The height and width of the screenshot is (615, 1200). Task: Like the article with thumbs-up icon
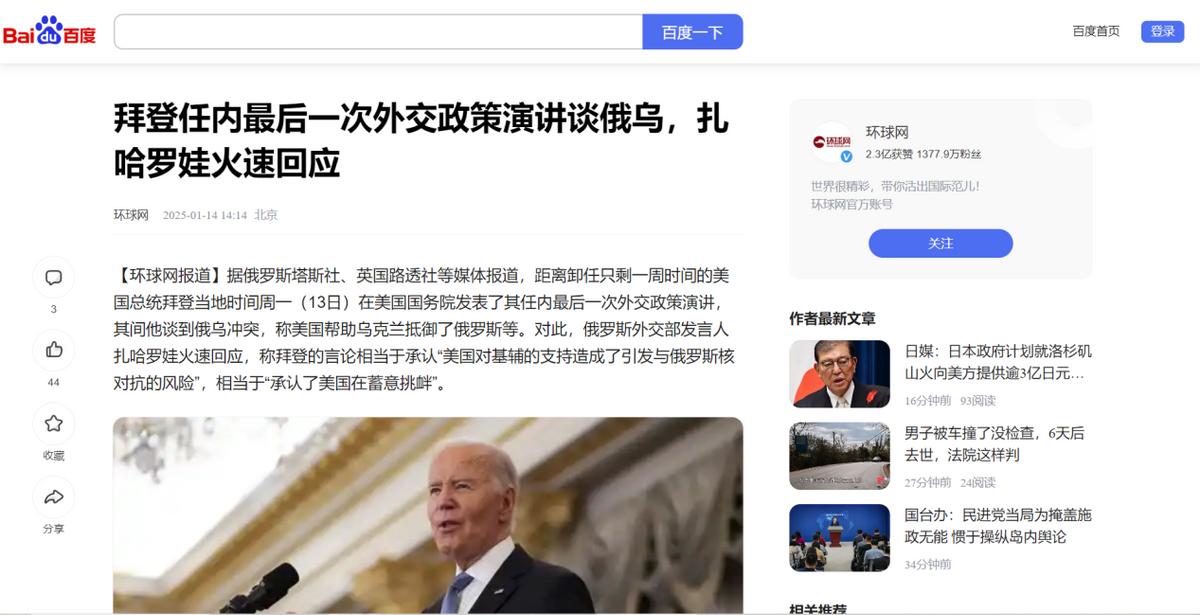[x=54, y=350]
